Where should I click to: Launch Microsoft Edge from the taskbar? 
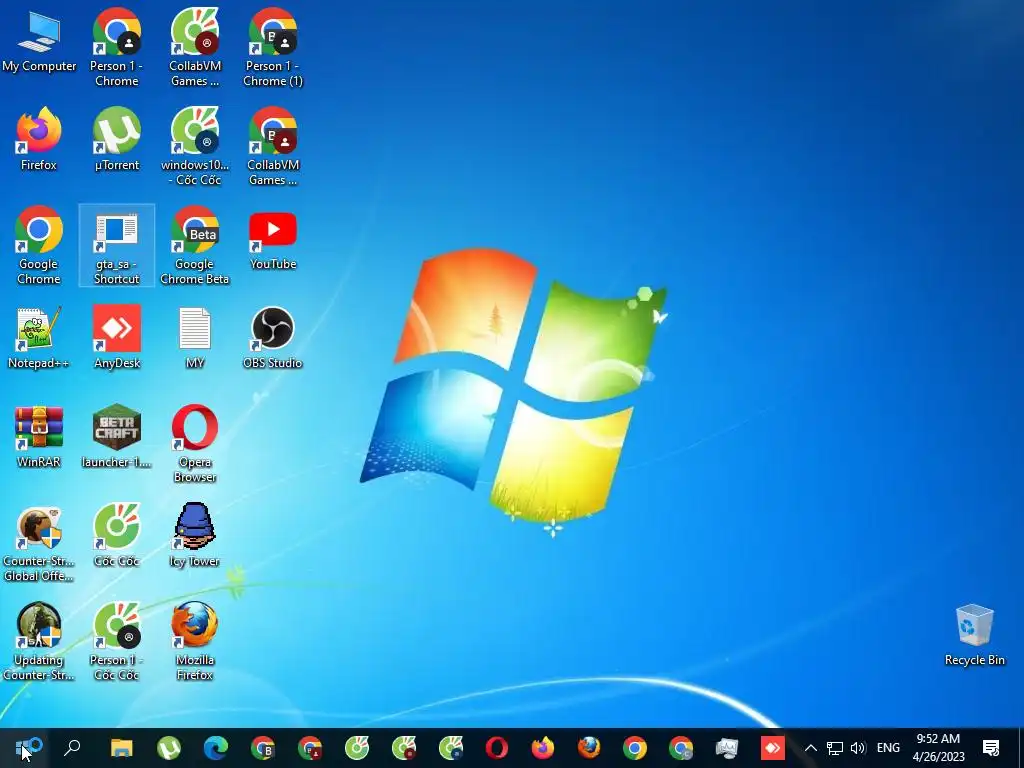(216, 748)
